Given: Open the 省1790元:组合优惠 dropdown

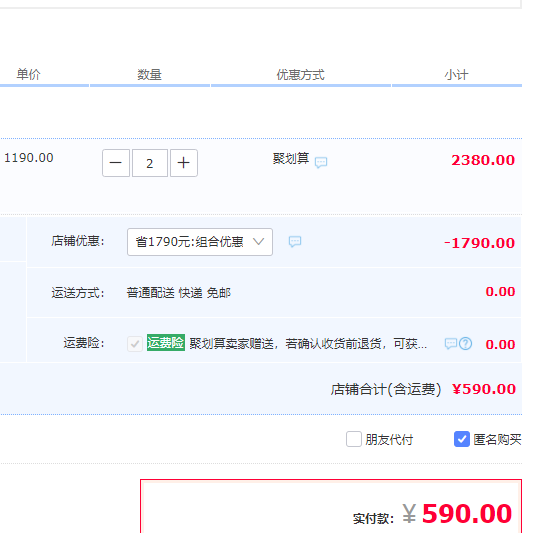Looking at the screenshot, I should pos(200,242).
